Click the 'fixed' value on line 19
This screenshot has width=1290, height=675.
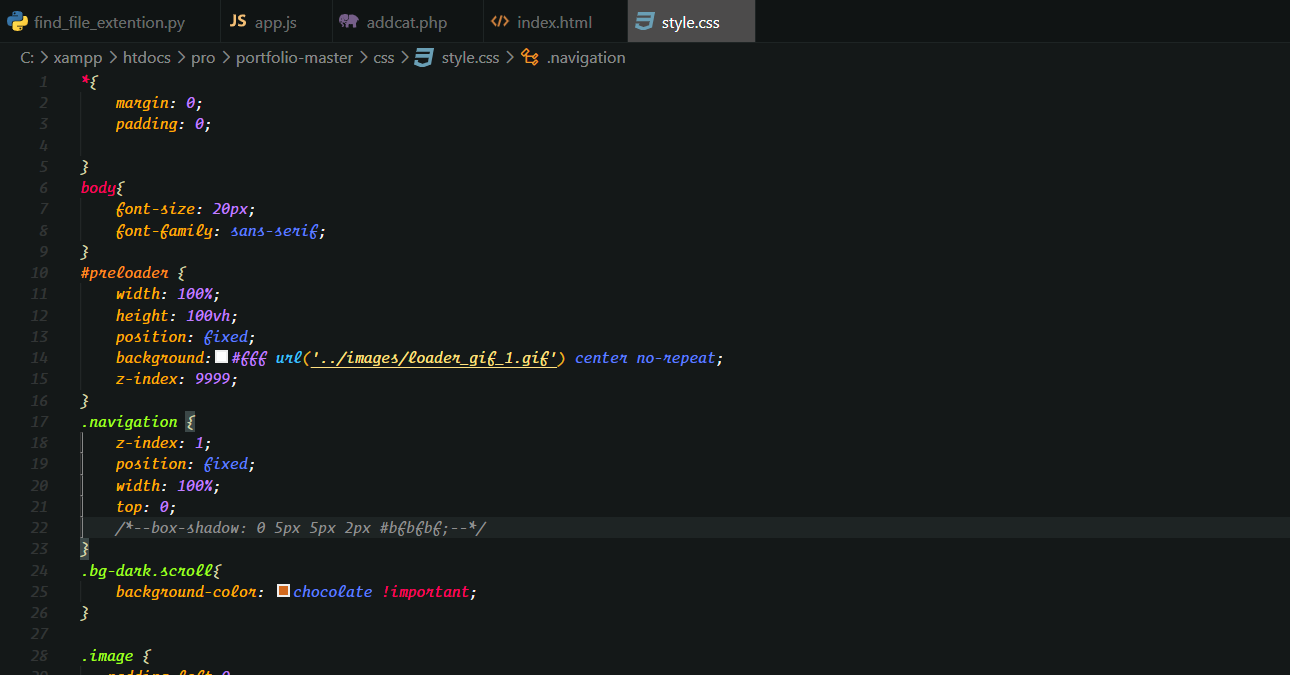click(x=225, y=464)
